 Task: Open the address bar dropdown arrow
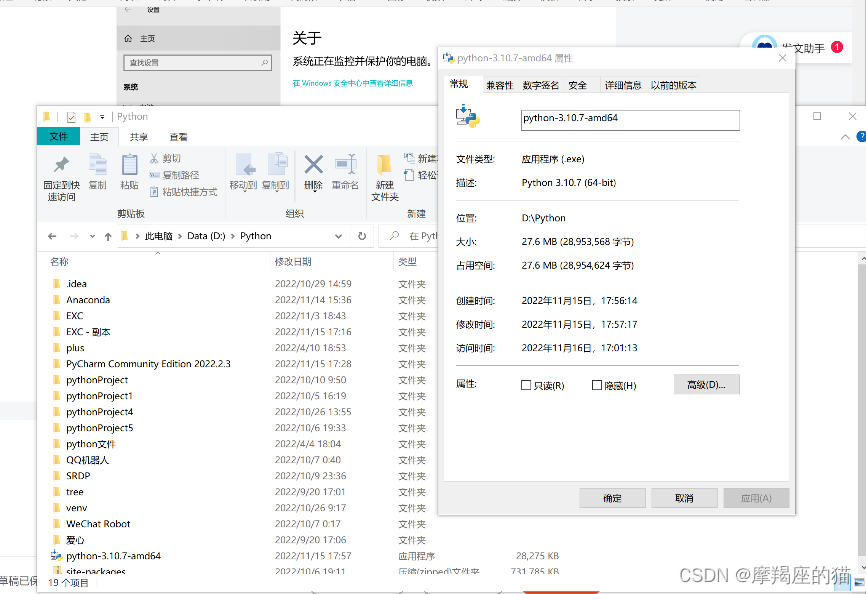[x=337, y=236]
